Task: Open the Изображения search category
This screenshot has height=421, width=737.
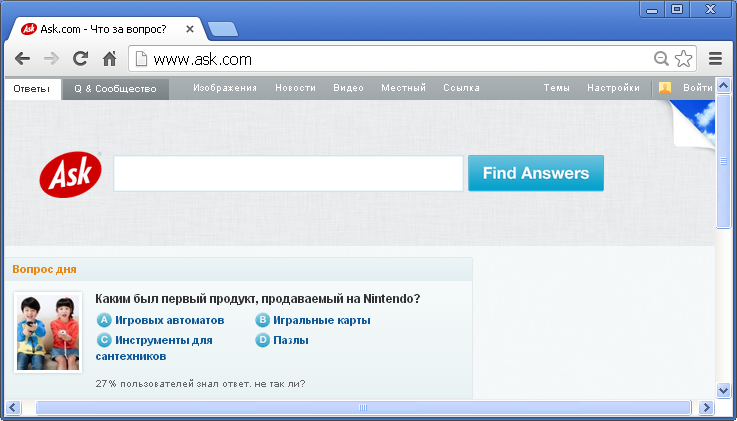Action: click(x=225, y=88)
